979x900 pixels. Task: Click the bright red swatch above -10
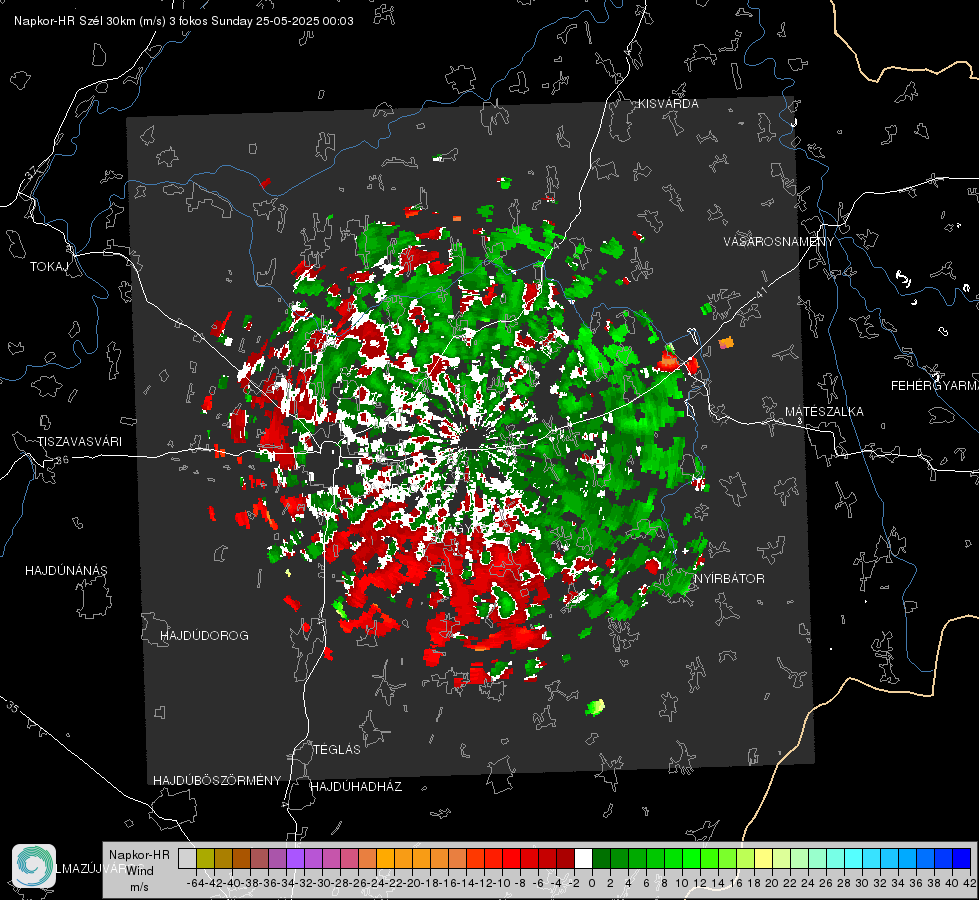coord(511,858)
